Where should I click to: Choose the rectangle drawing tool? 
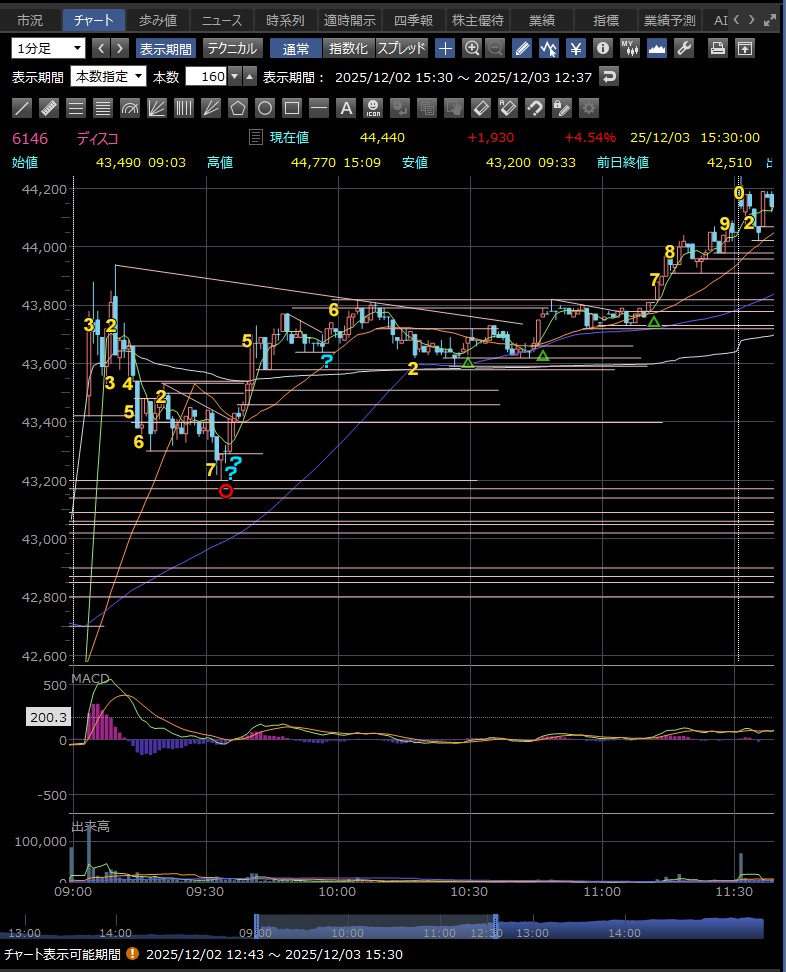point(292,108)
